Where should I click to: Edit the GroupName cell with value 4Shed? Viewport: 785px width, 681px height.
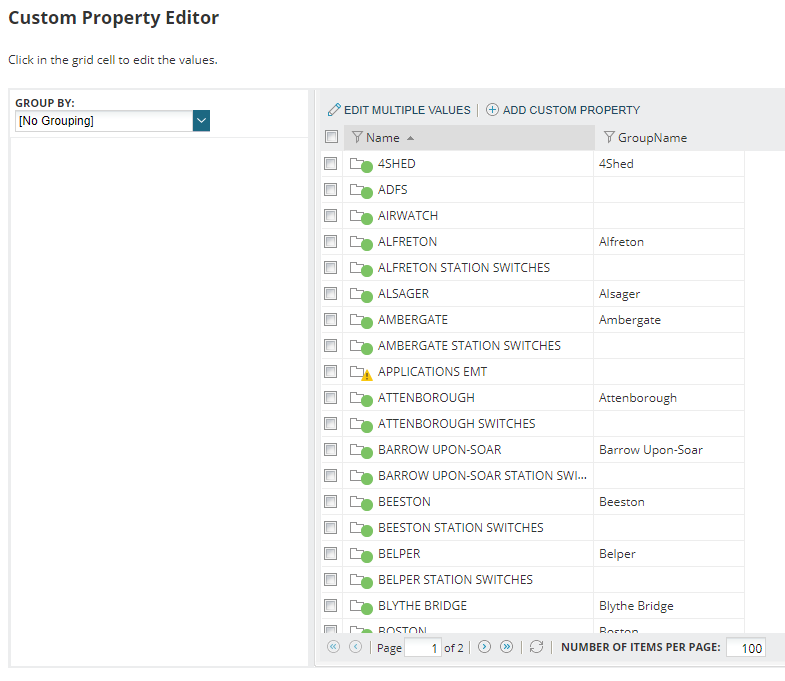point(669,164)
